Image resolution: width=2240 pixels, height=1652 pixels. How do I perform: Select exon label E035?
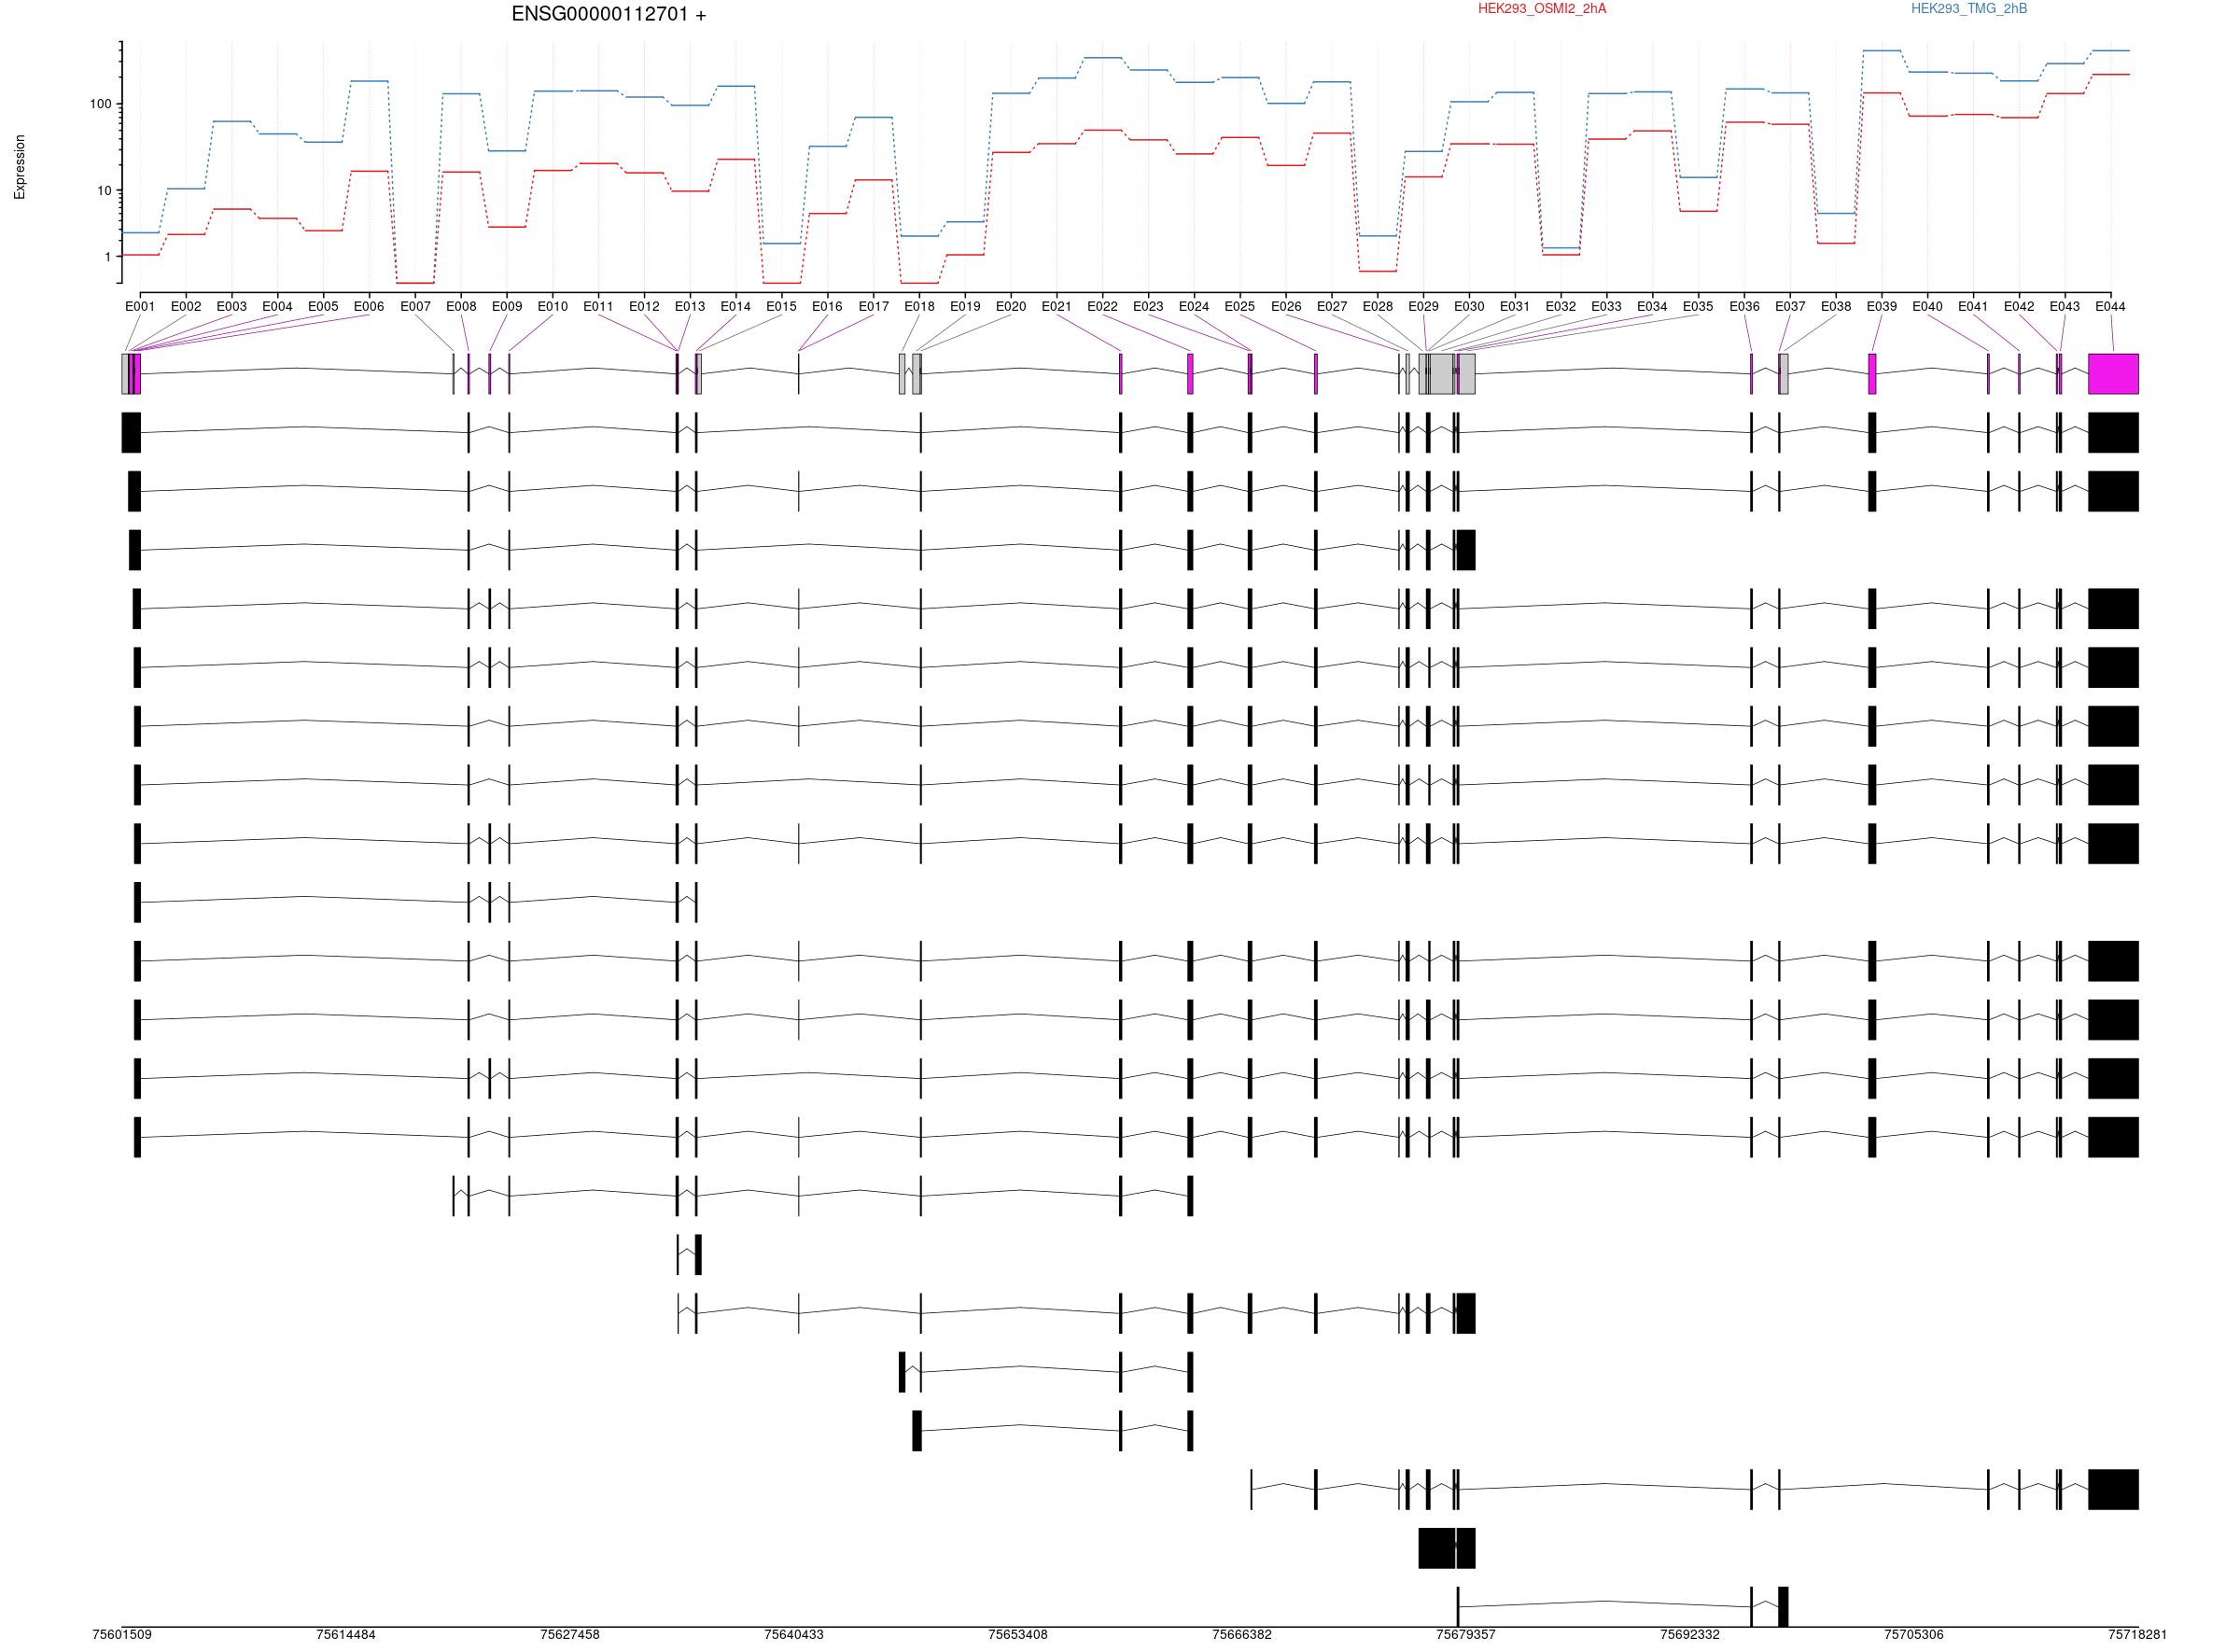[x=1698, y=307]
